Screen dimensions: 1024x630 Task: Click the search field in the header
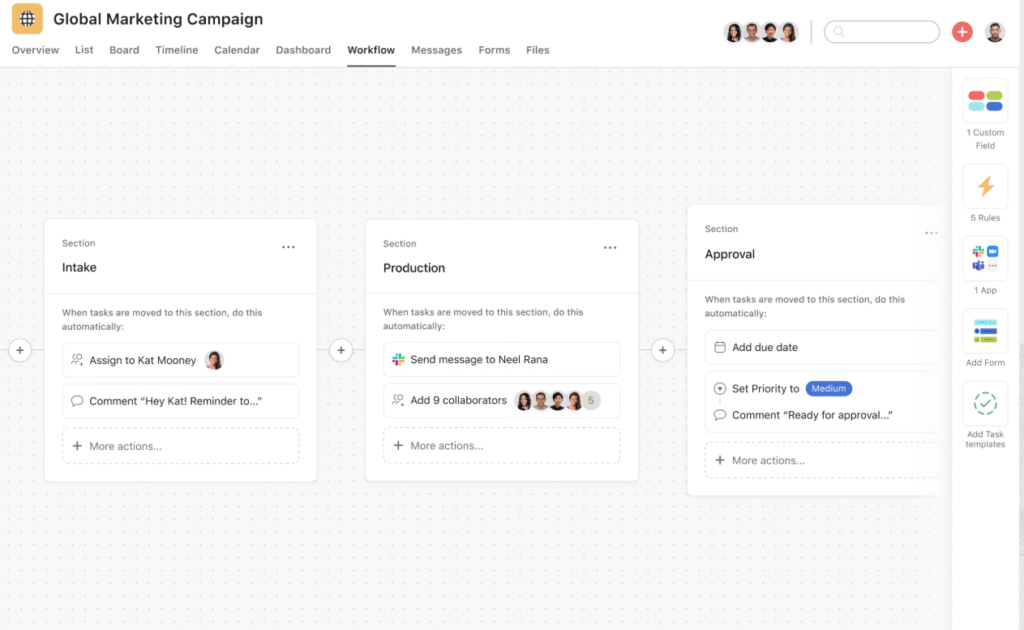click(881, 31)
